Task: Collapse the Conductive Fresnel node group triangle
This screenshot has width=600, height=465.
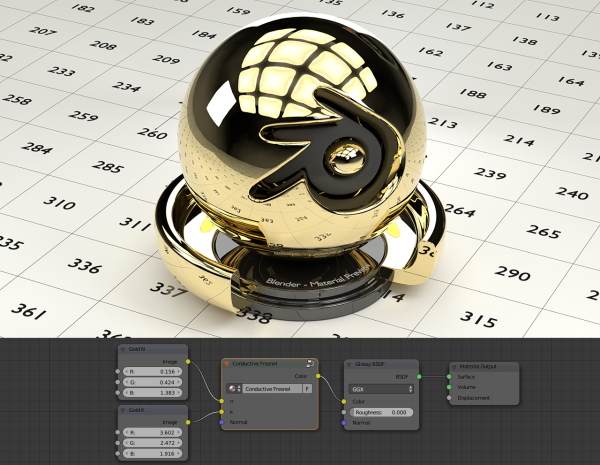Action: click(227, 364)
